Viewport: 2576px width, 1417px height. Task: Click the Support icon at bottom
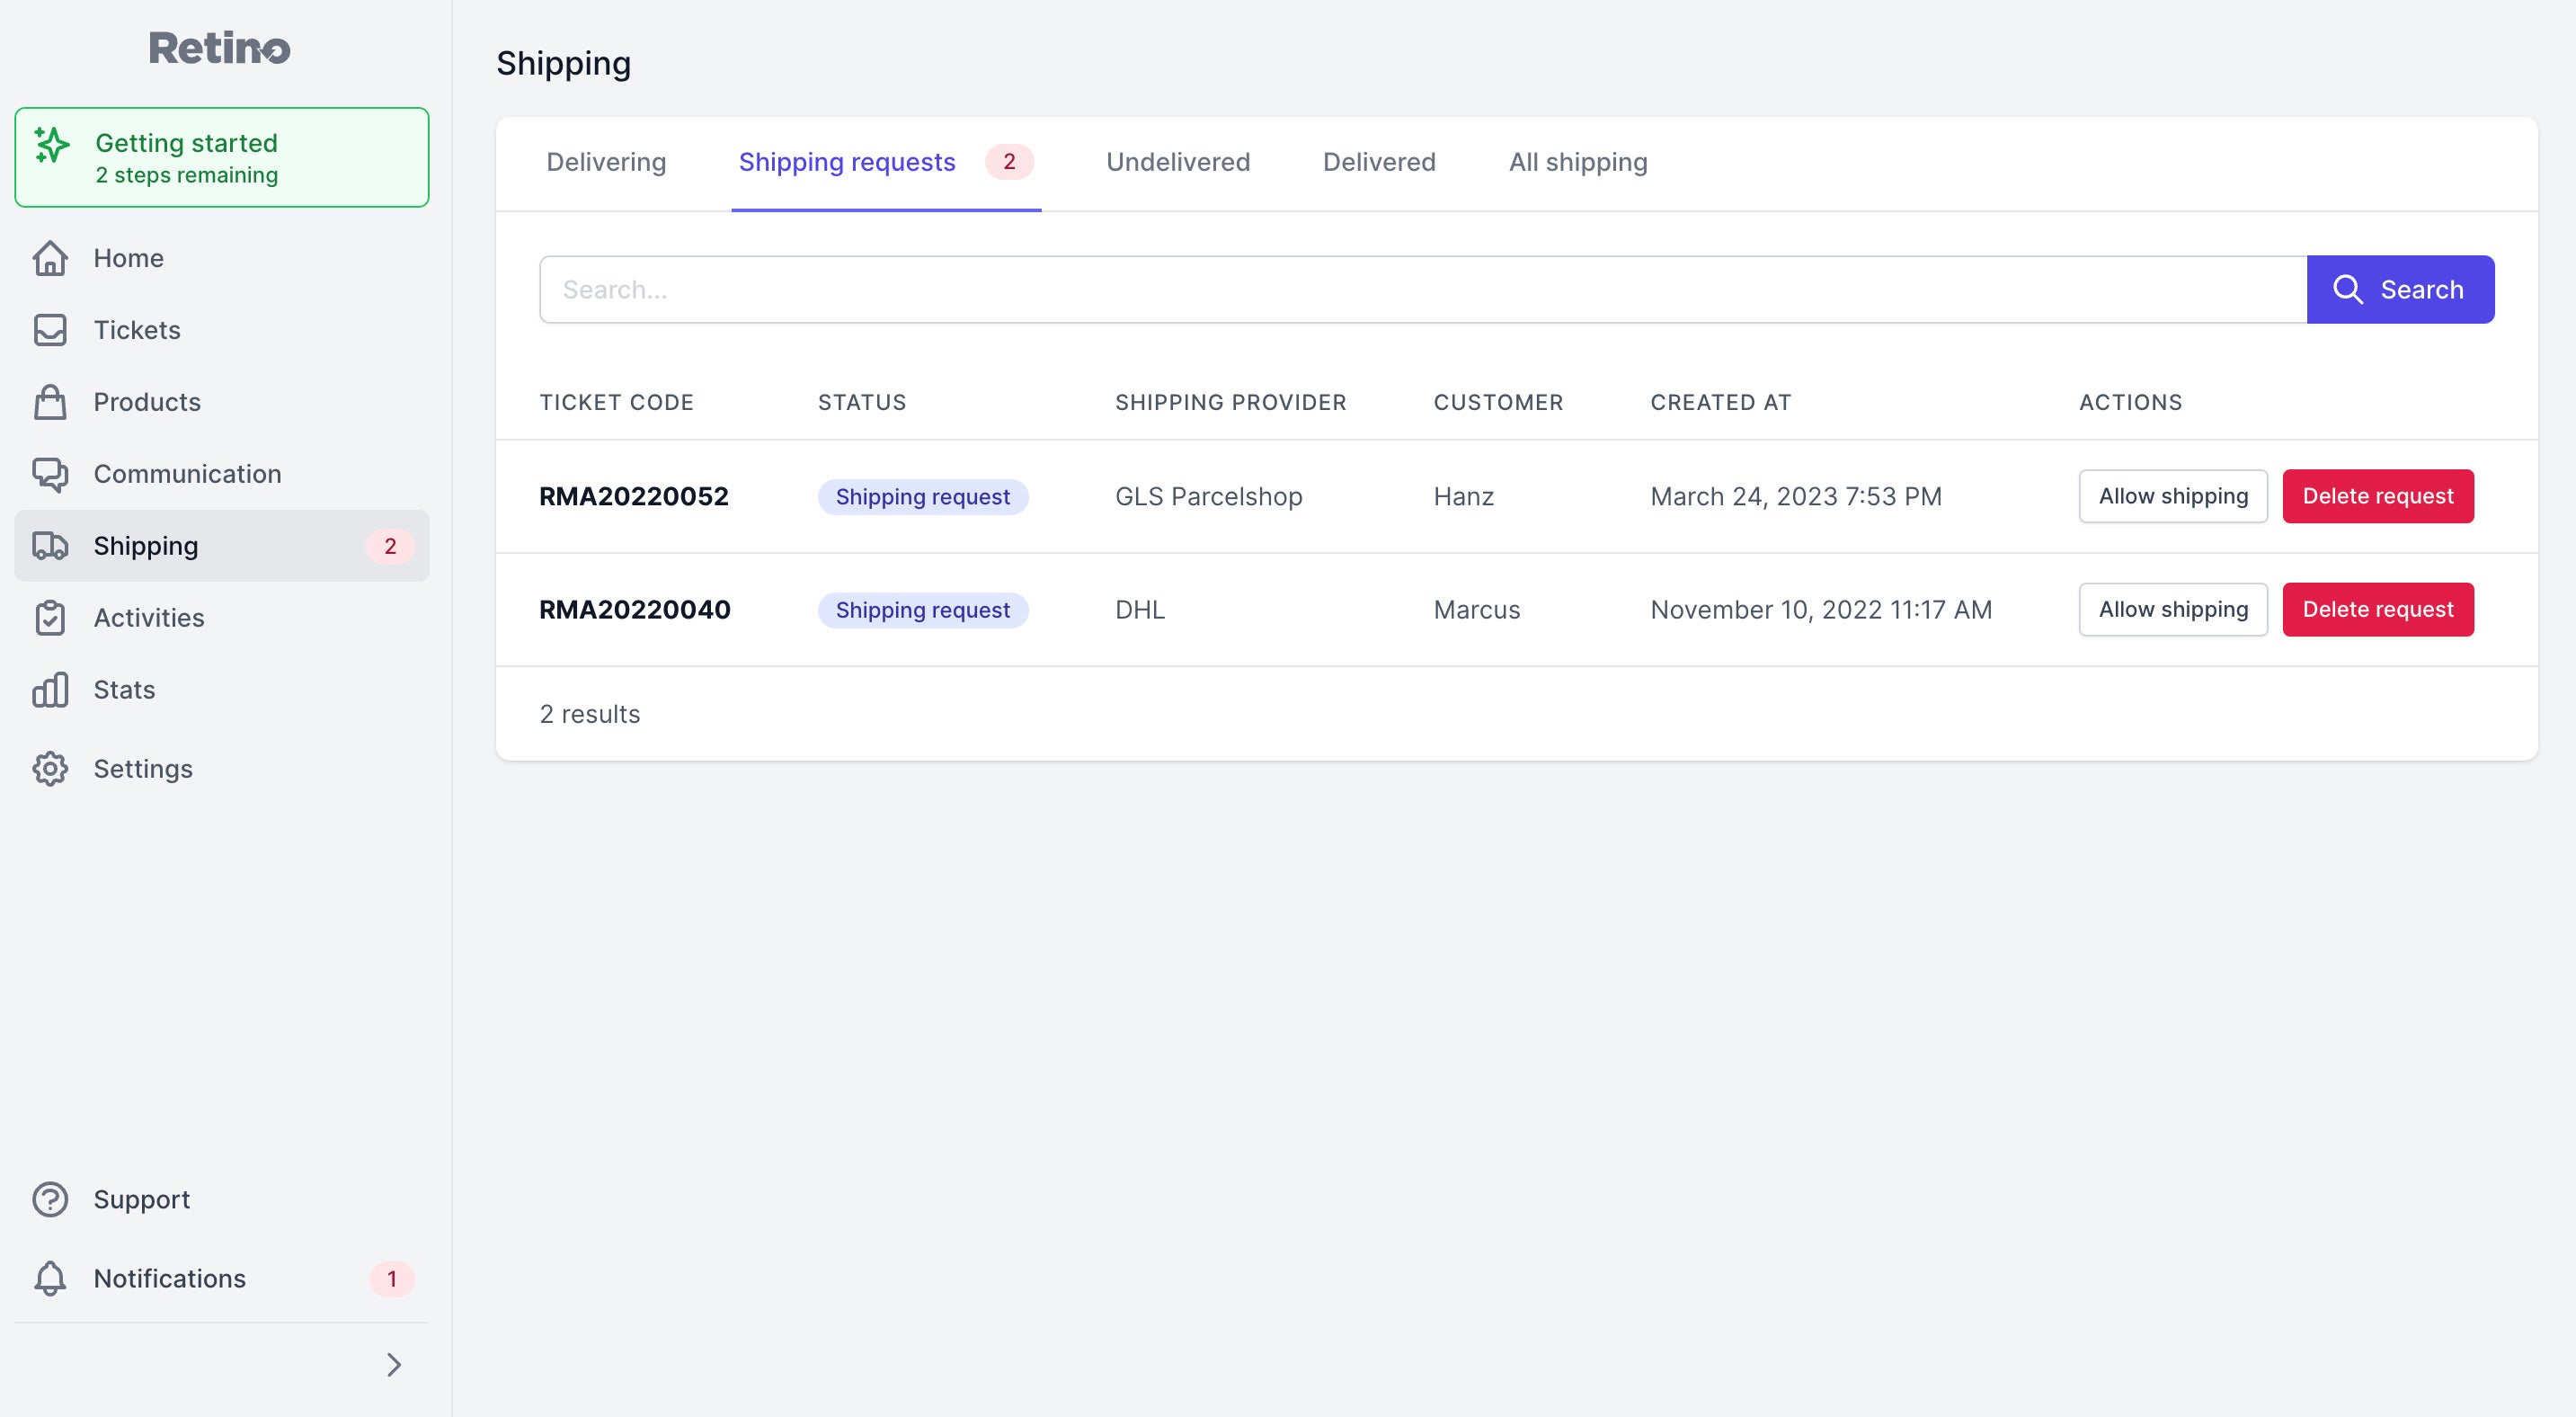(49, 1199)
